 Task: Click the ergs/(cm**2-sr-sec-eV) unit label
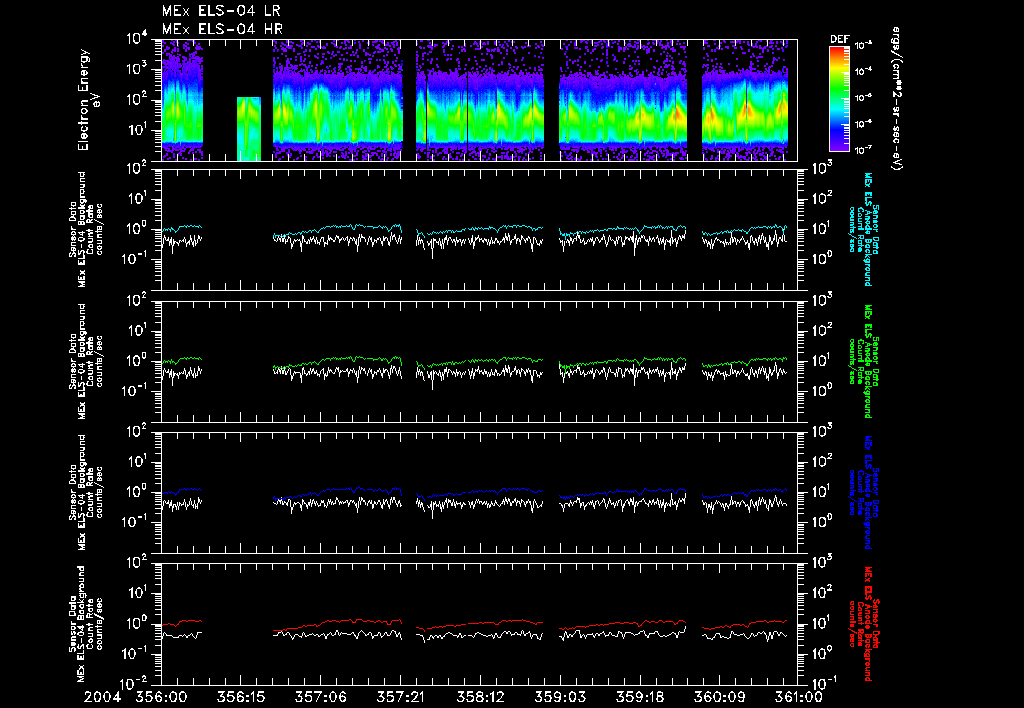coord(897,99)
